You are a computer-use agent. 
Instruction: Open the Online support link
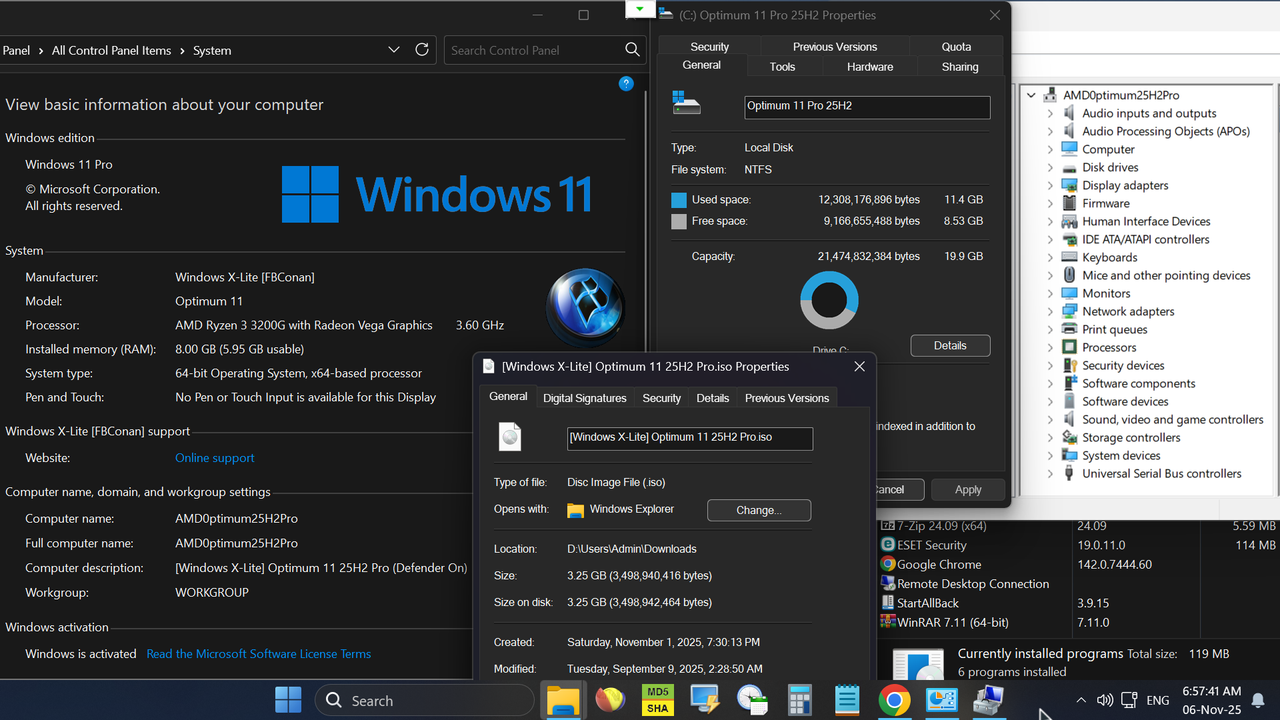214,457
